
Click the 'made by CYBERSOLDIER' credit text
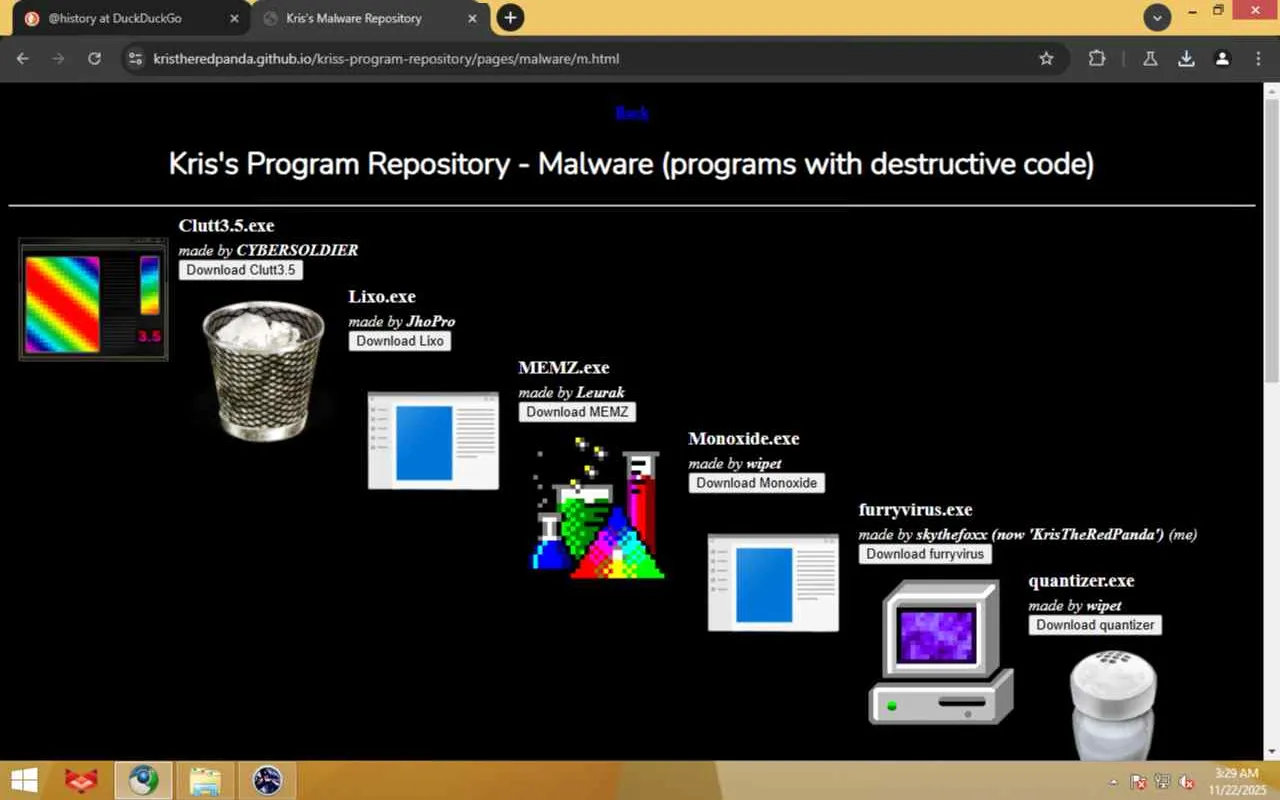pos(268,250)
